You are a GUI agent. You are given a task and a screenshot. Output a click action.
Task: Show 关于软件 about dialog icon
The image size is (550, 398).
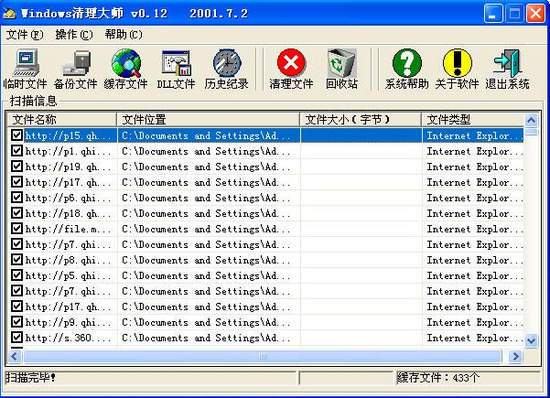point(457,69)
